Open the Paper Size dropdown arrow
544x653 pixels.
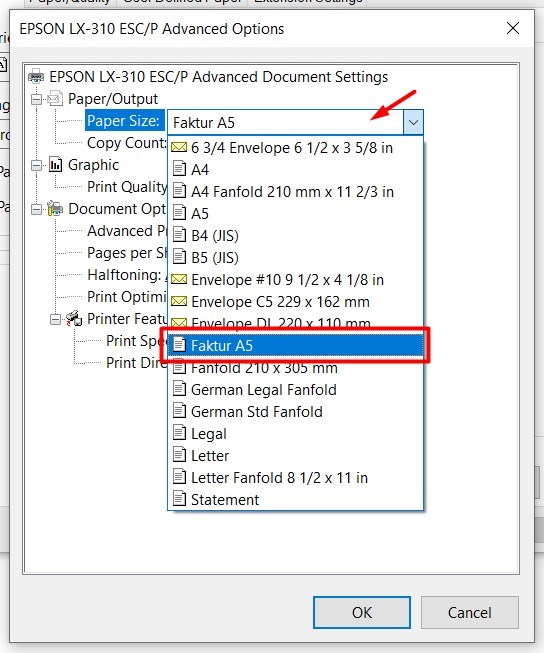(x=413, y=122)
